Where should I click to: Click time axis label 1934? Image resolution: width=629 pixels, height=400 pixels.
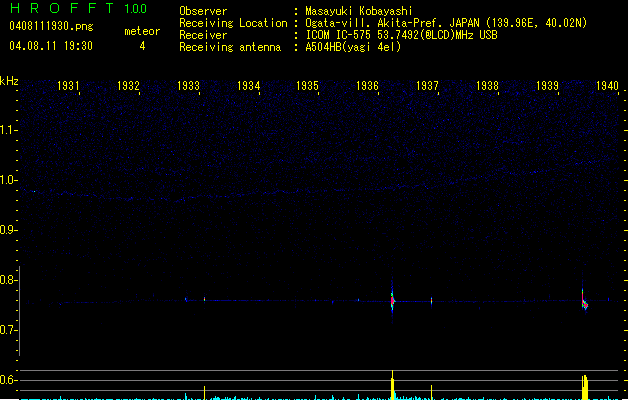point(248,86)
